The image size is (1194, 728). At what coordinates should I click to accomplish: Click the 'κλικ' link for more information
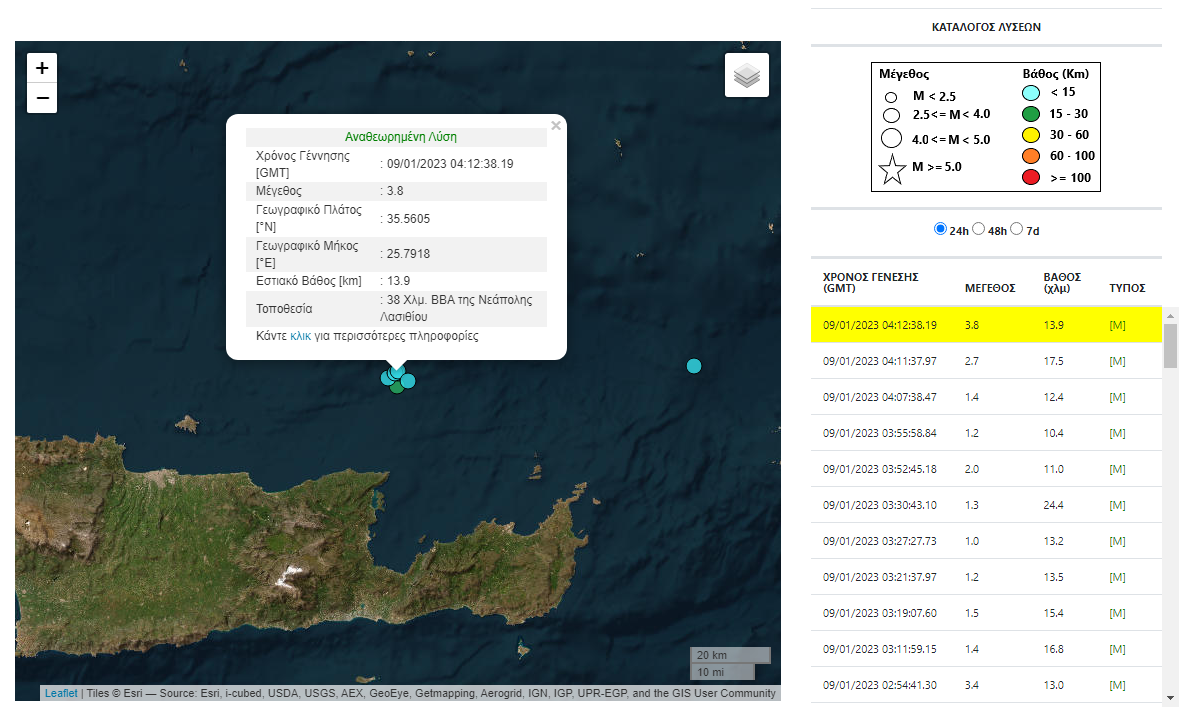coord(301,336)
